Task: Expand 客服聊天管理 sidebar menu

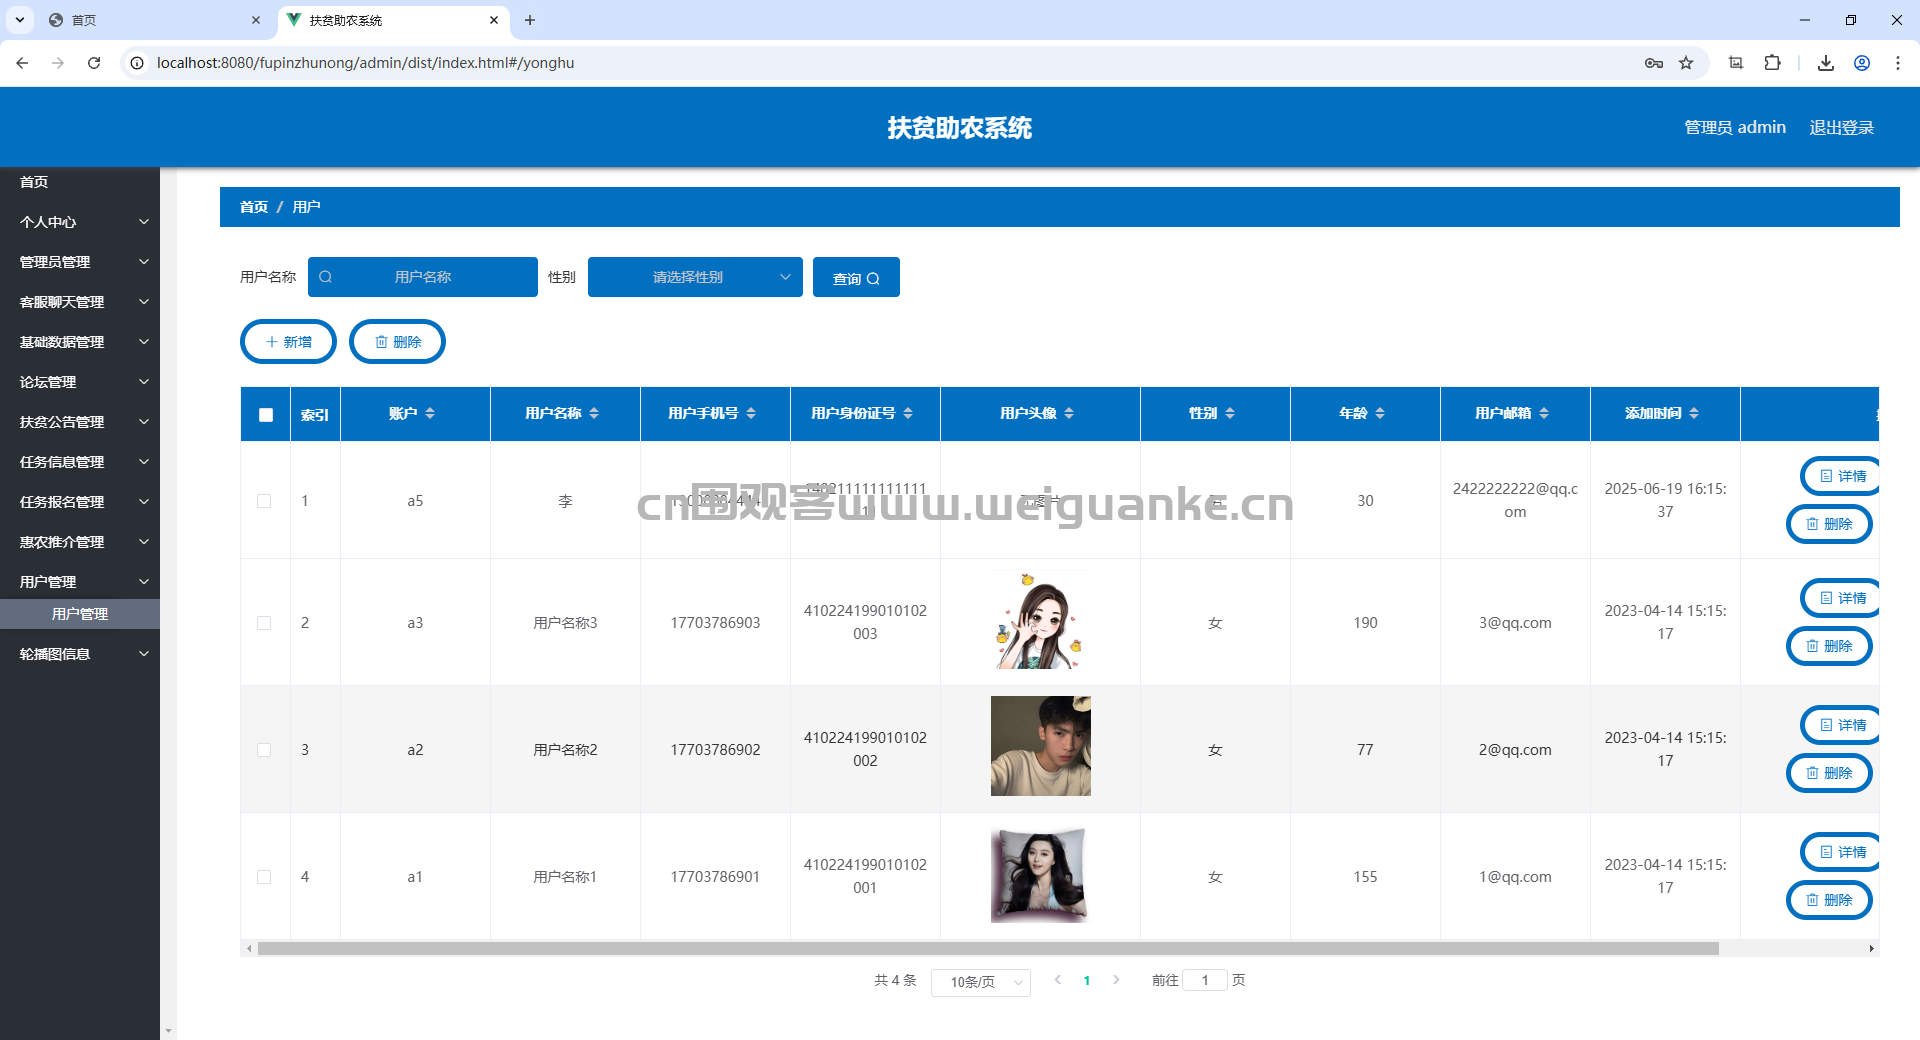Action: pyautogui.click(x=80, y=302)
